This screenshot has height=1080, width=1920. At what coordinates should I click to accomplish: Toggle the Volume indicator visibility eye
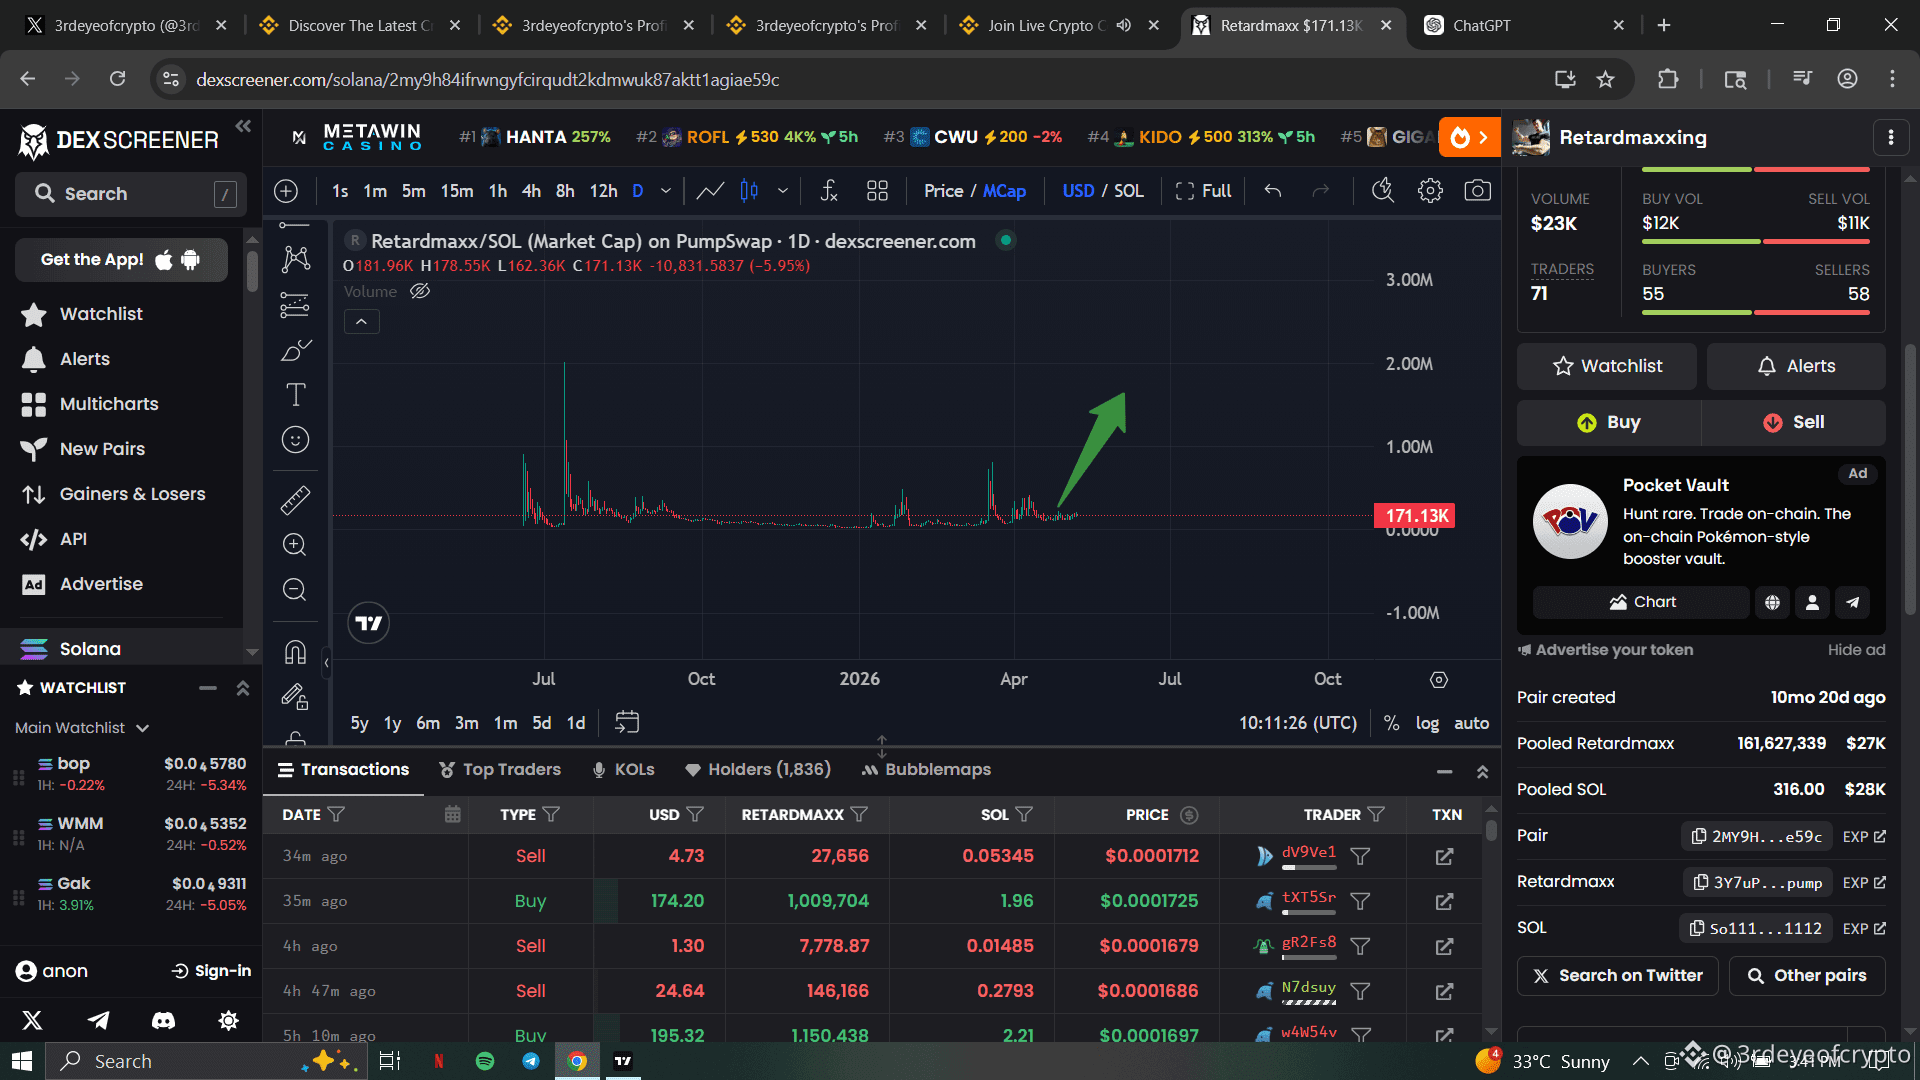pyautogui.click(x=420, y=291)
